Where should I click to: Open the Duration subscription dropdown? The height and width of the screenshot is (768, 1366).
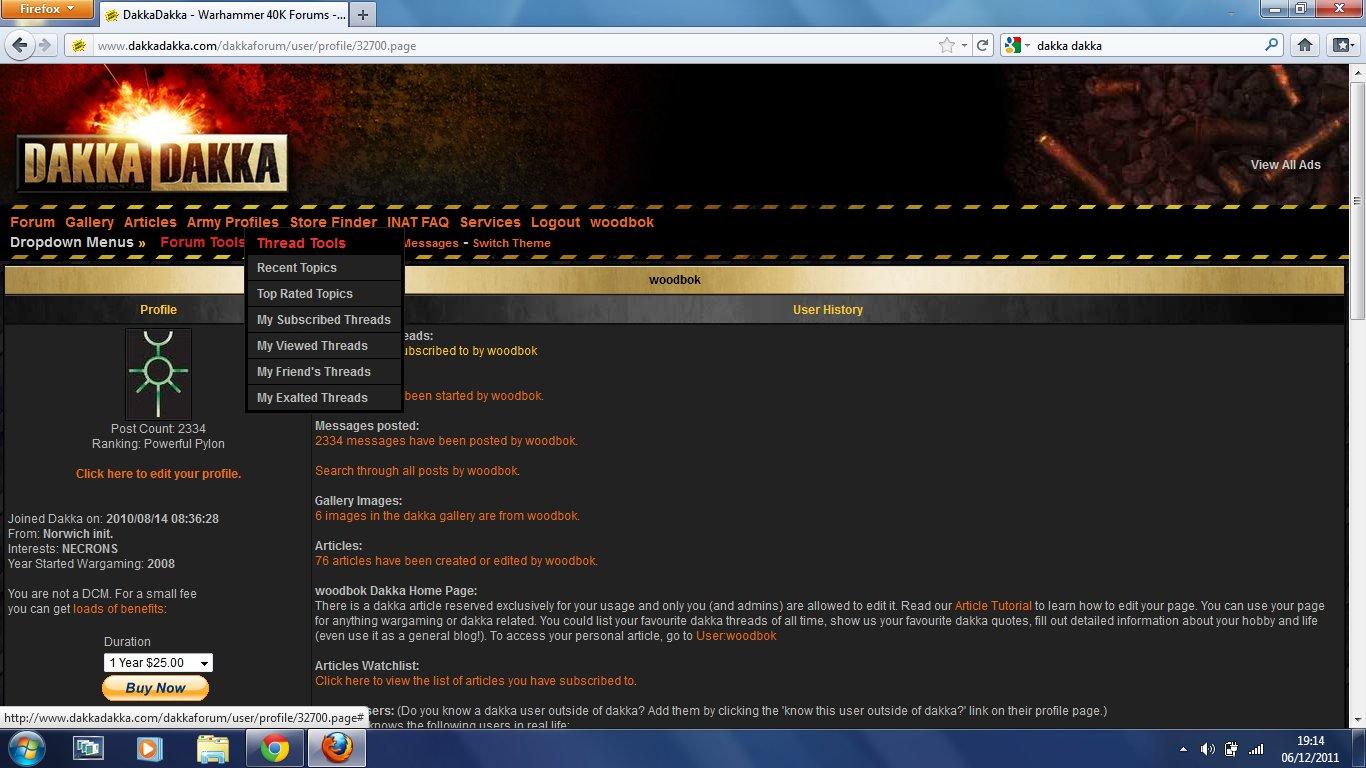pos(158,662)
